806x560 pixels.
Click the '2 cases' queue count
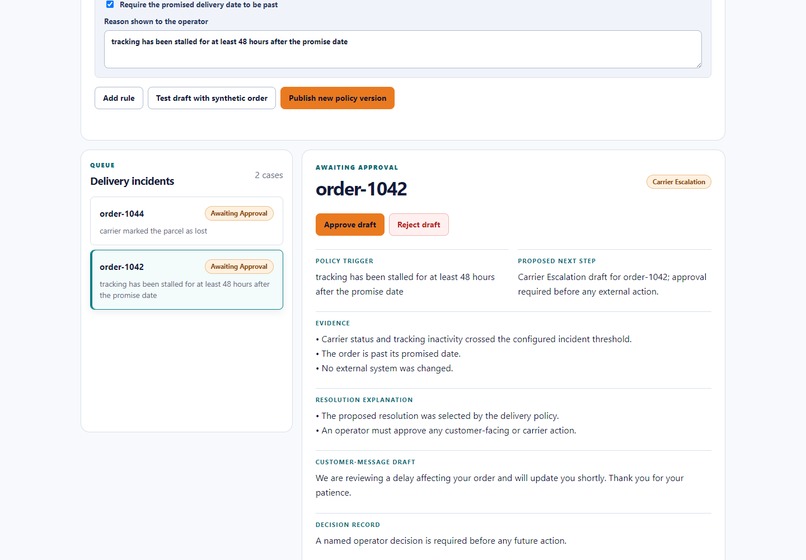pyautogui.click(x=269, y=175)
